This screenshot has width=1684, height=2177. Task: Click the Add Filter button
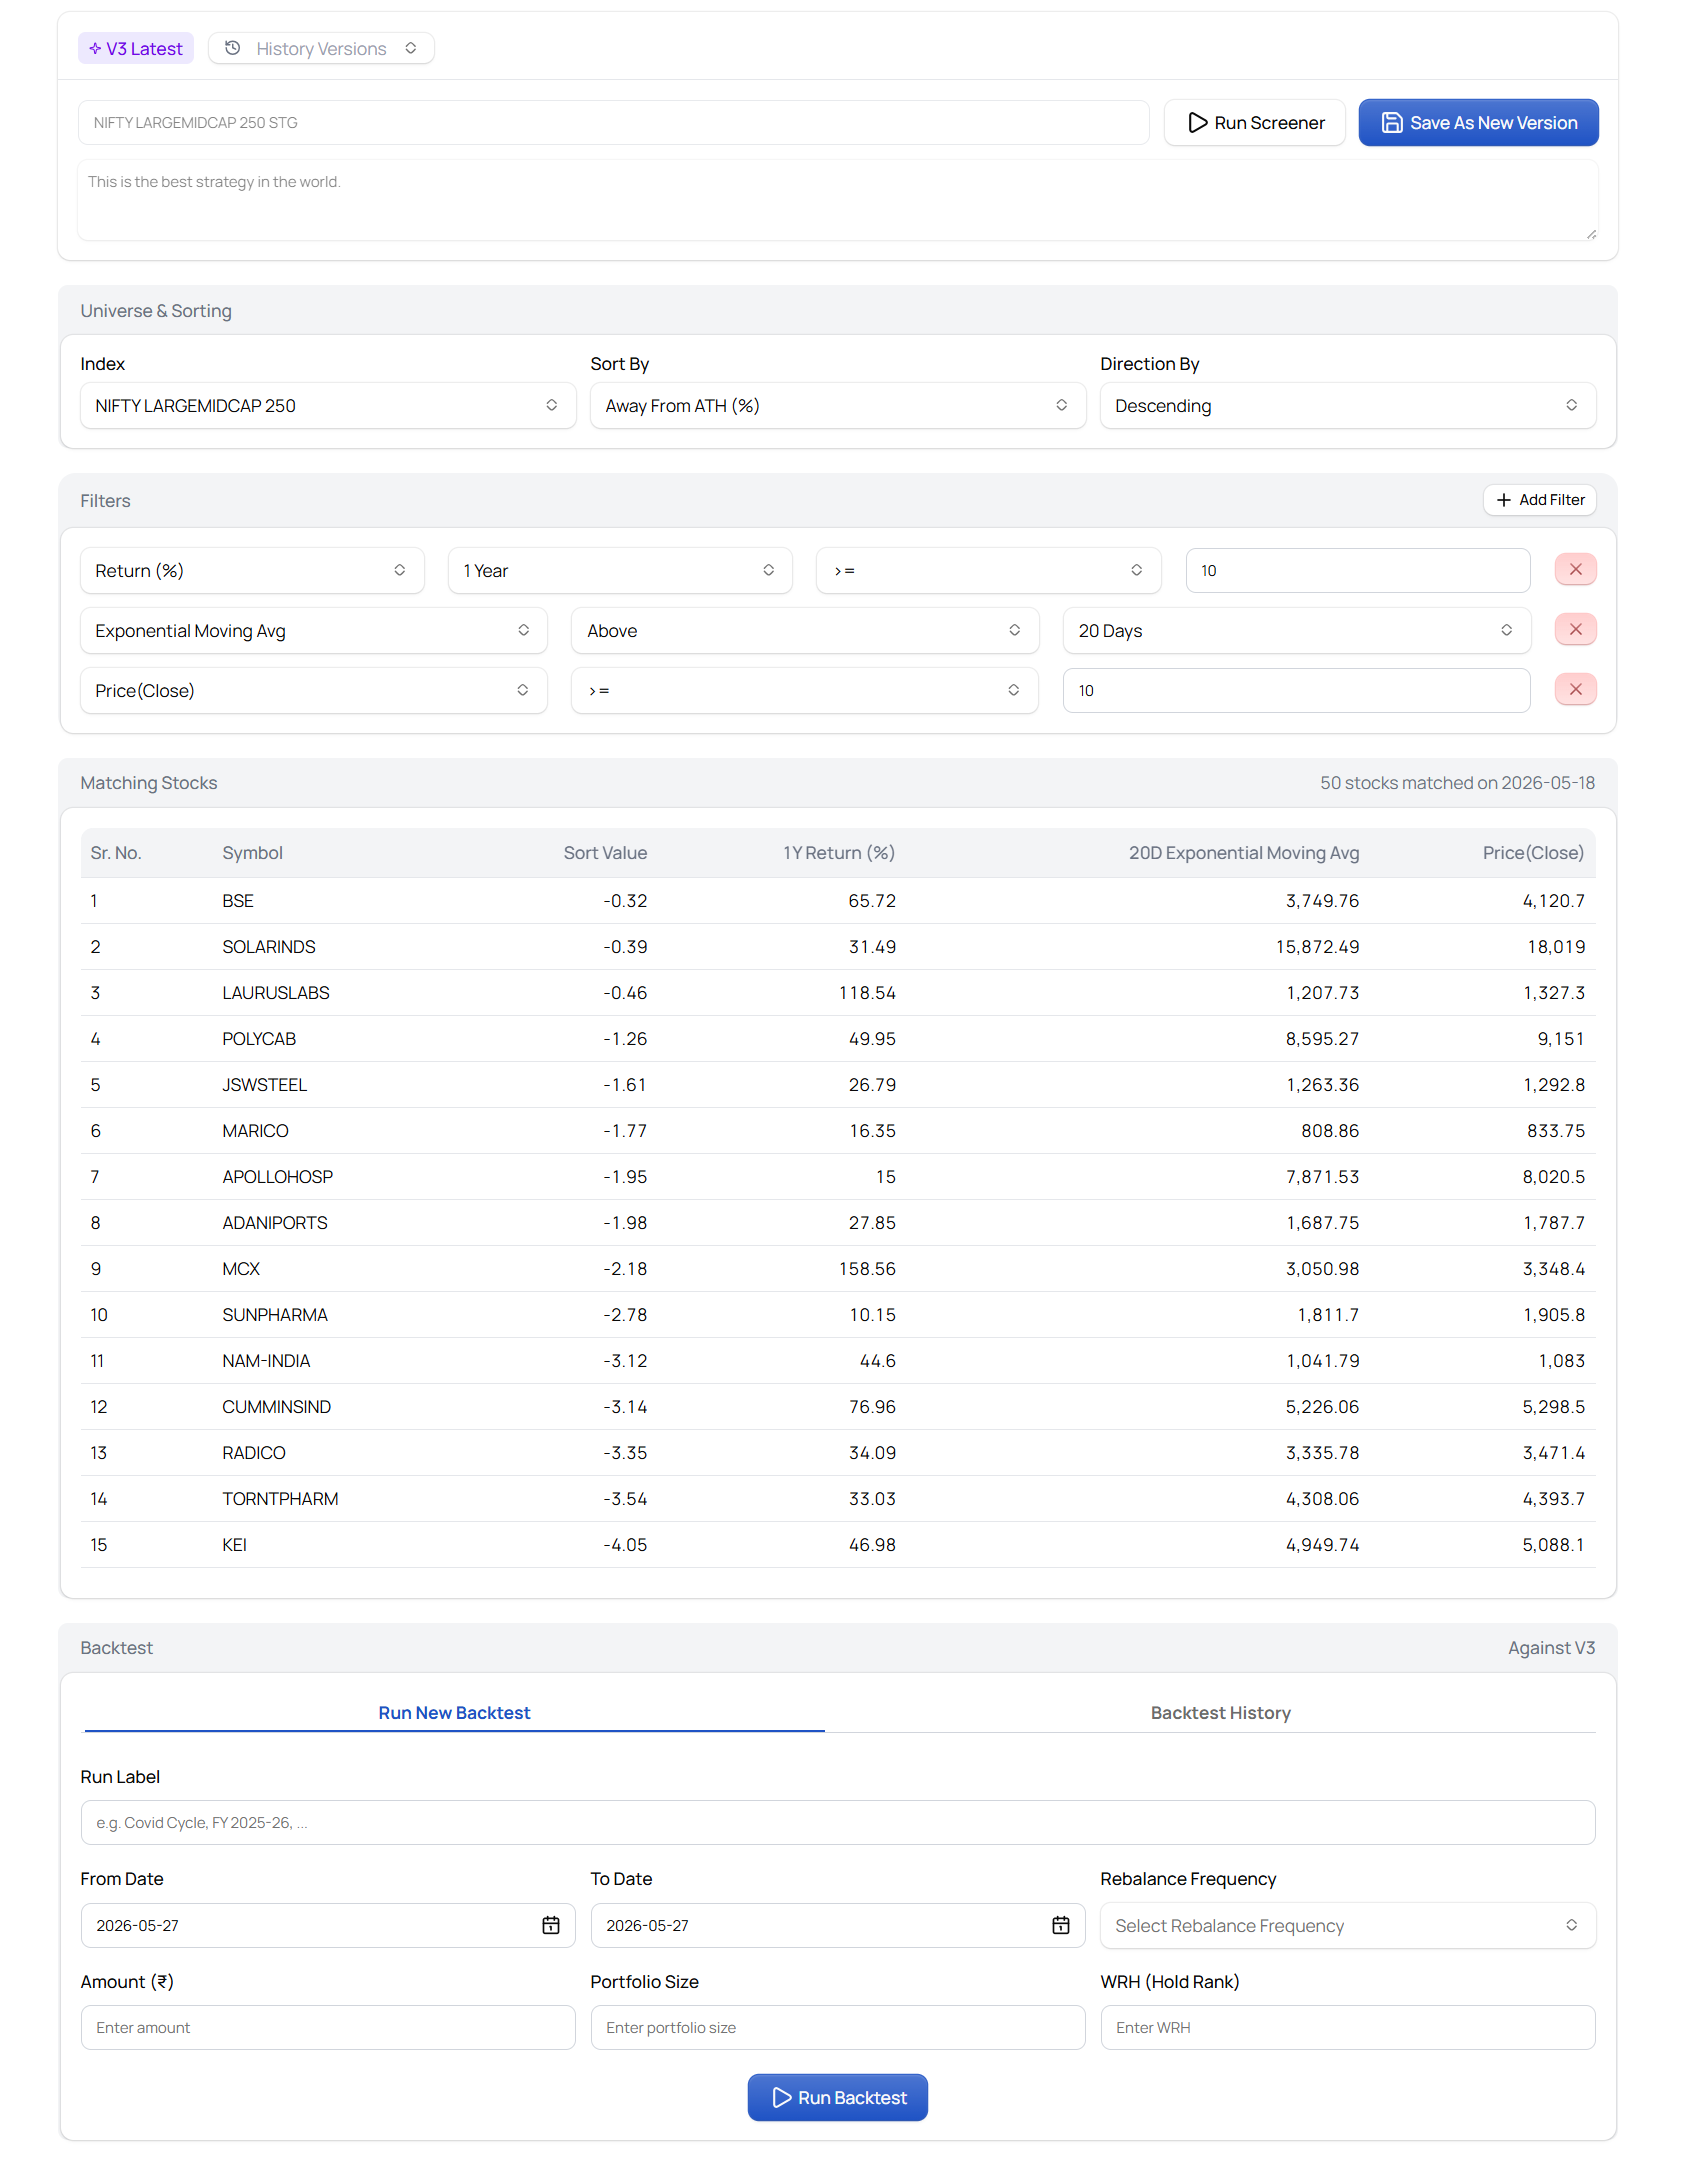pyautogui.click(x=1539, y=500)
